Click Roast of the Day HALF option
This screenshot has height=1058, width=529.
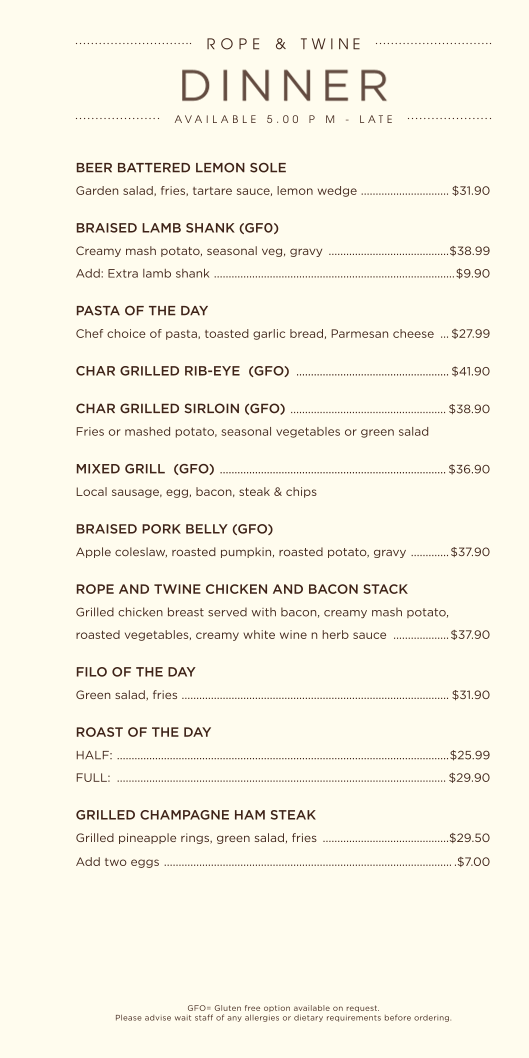[283, 755]
